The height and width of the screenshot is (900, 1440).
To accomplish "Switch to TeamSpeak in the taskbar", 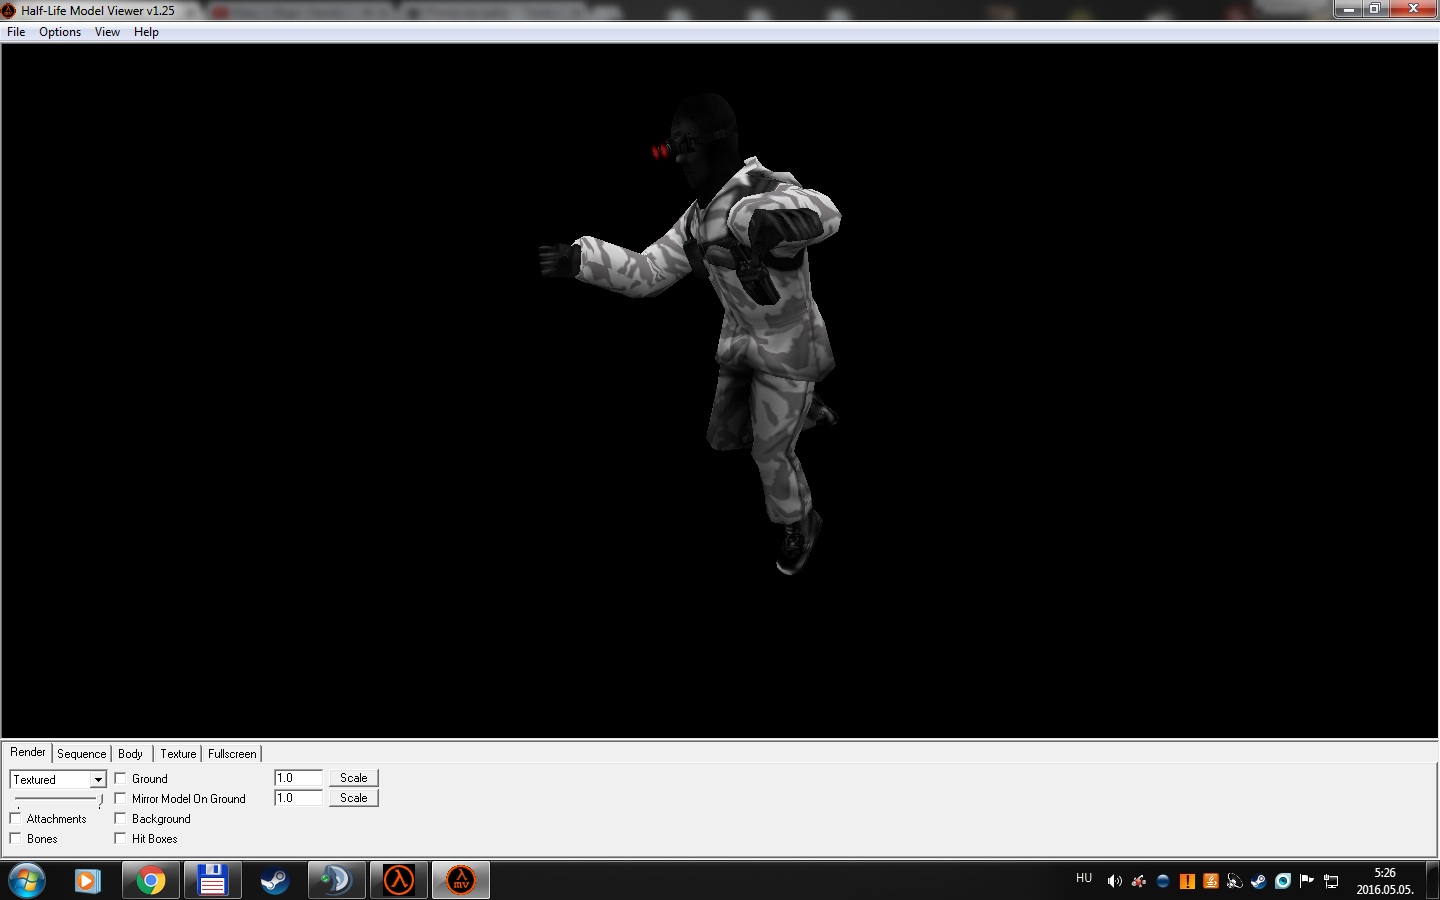I will [336, 880].
